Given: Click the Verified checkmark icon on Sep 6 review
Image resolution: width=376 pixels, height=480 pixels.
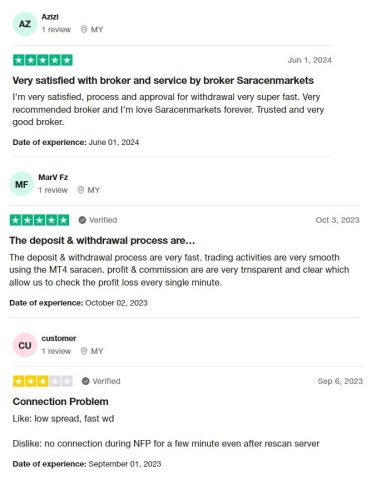Looking at the screenshot, I should [85, 381].
